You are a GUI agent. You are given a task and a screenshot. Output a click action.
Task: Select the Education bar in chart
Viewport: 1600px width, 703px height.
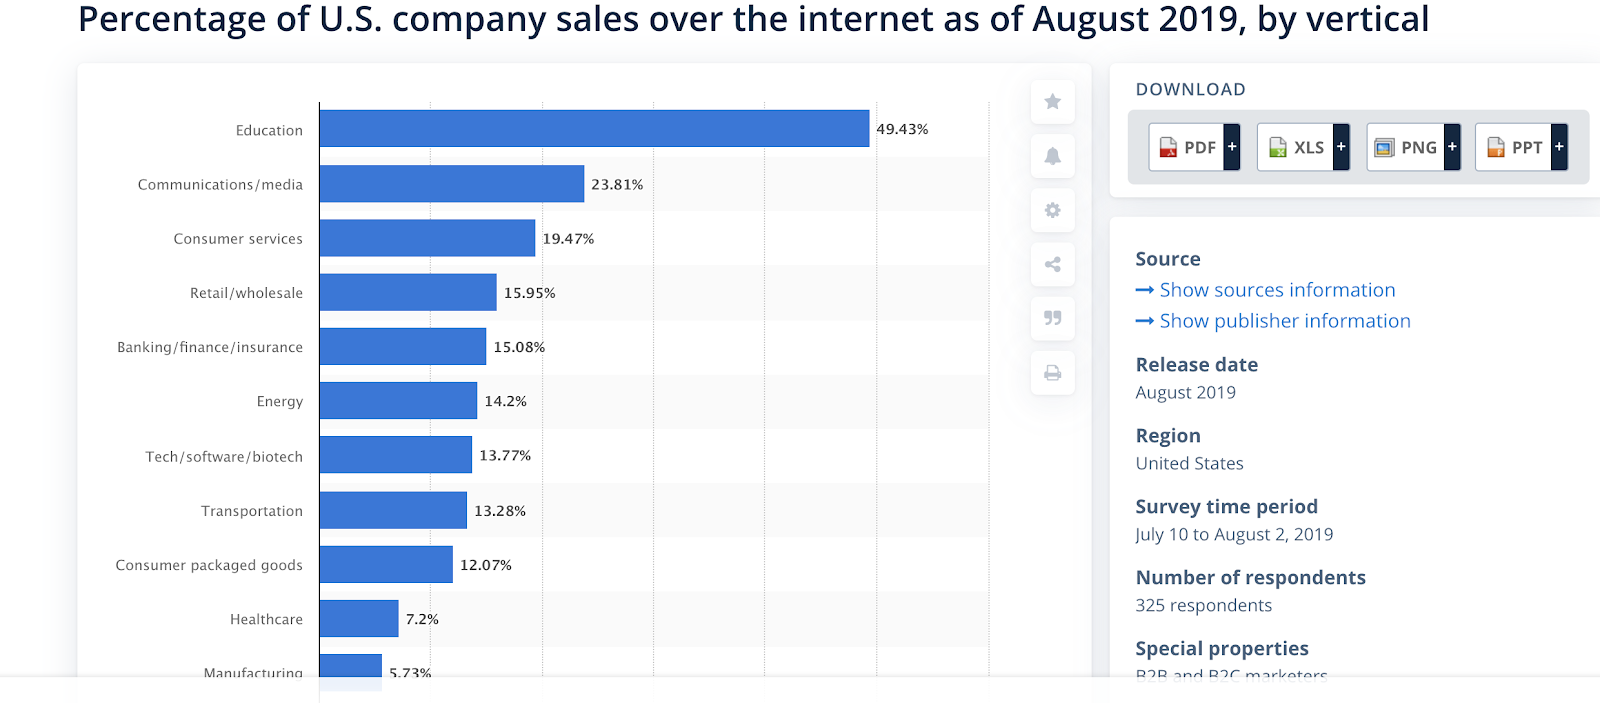pos(594,129)
